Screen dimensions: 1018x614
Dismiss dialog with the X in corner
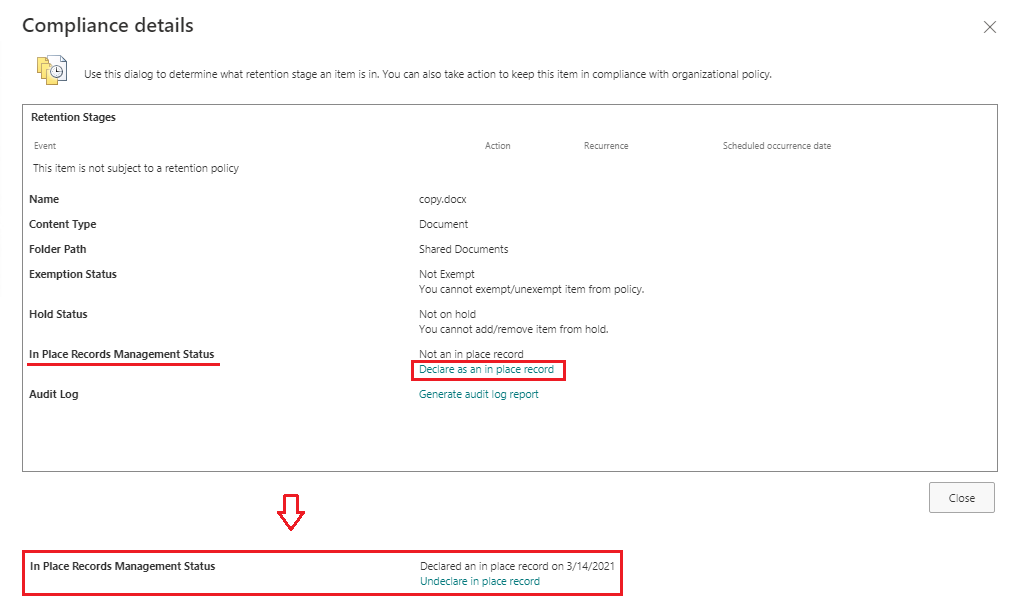(x=989, y=27)
